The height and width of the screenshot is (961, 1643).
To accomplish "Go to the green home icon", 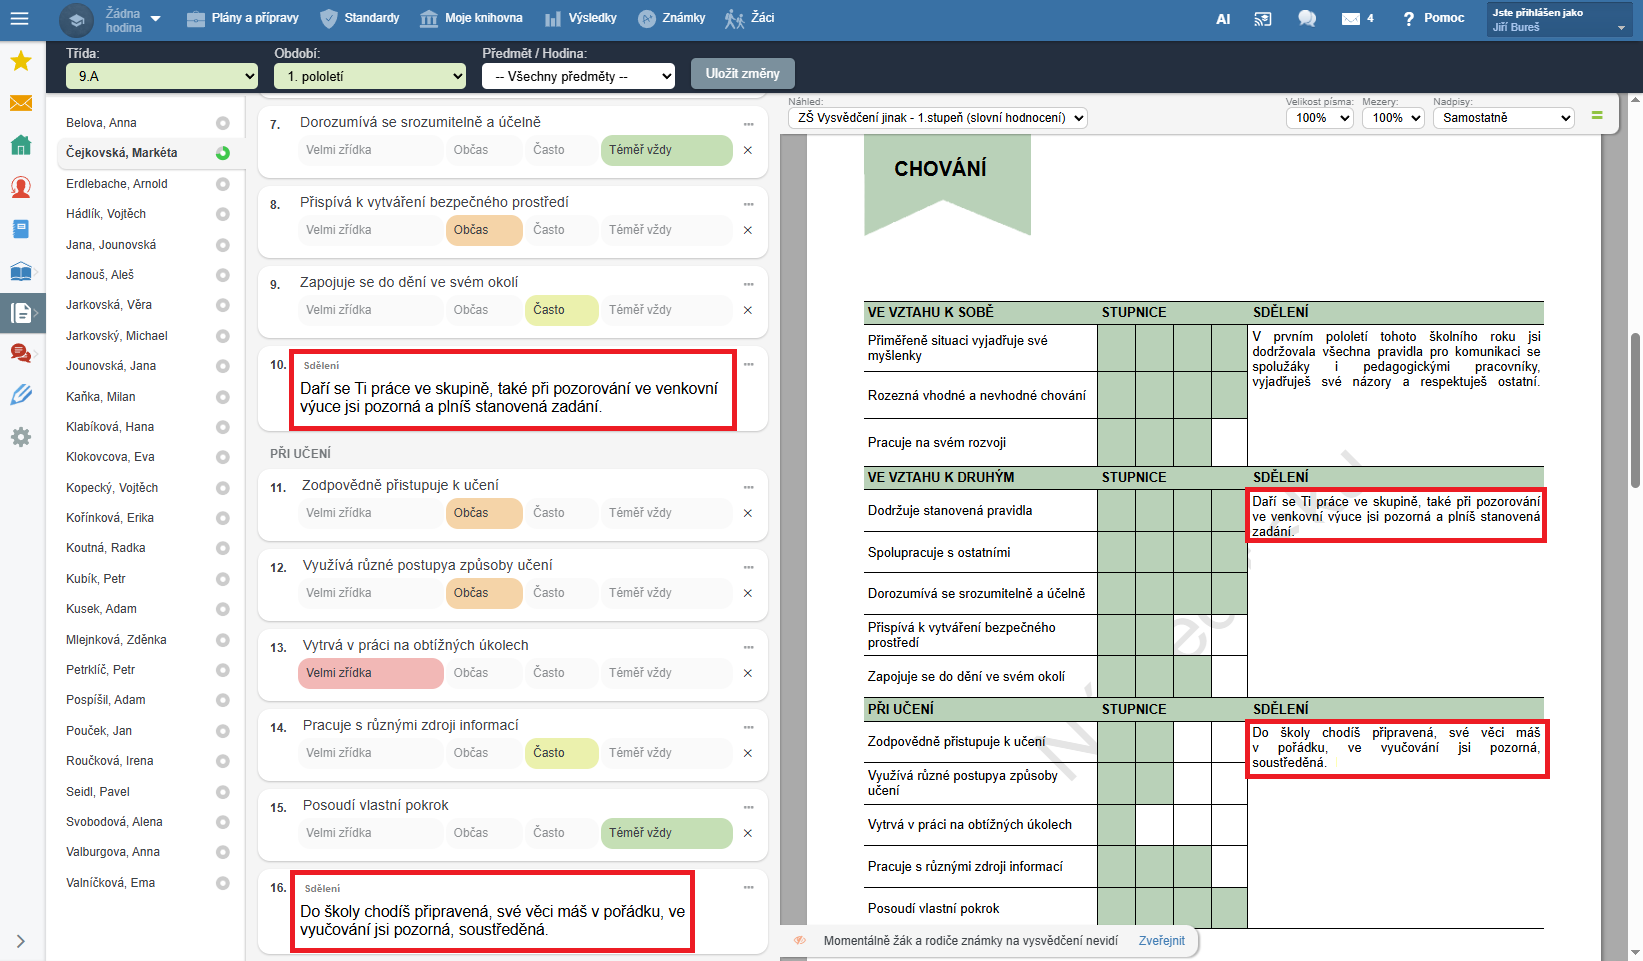I will click(20, 145).
